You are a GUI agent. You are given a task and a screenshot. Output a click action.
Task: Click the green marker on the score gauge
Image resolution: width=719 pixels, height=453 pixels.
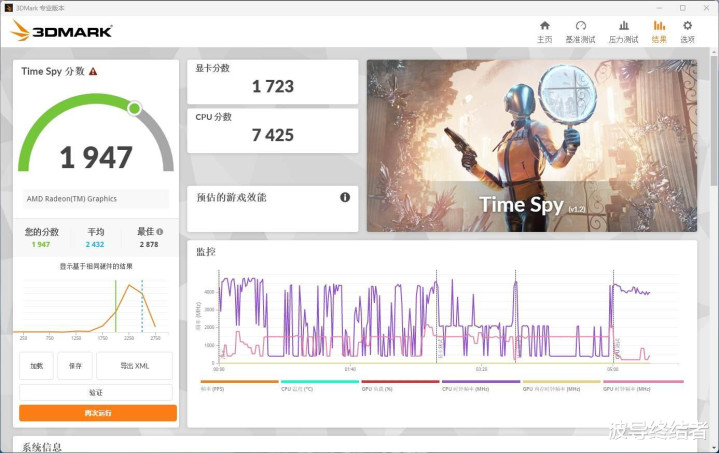pyautogui.click(x=134, y=108)
